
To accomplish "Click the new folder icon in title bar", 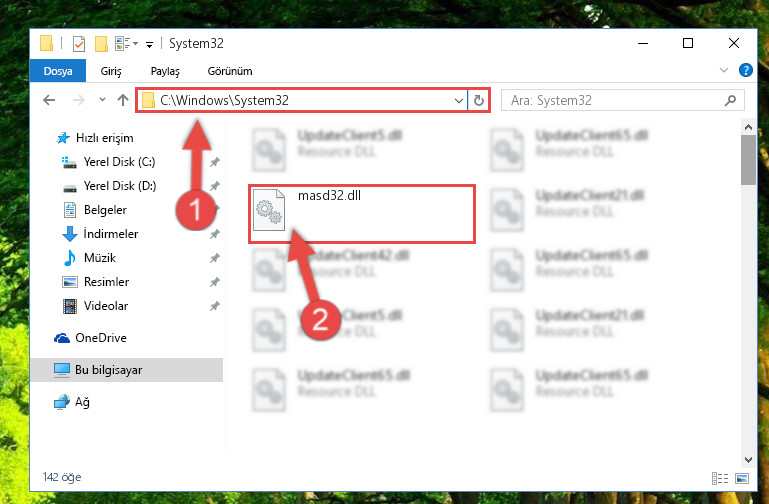I will 101,44.
